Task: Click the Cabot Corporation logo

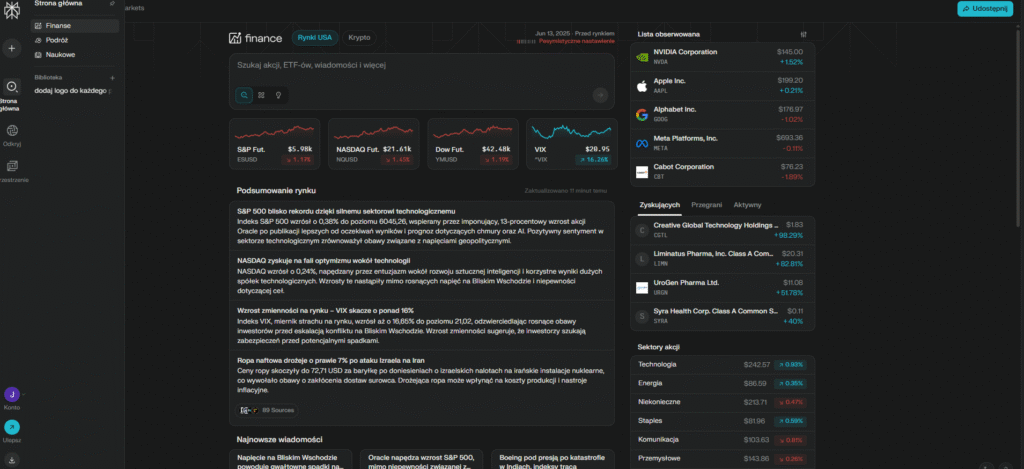Action: (x=642, y=172)
